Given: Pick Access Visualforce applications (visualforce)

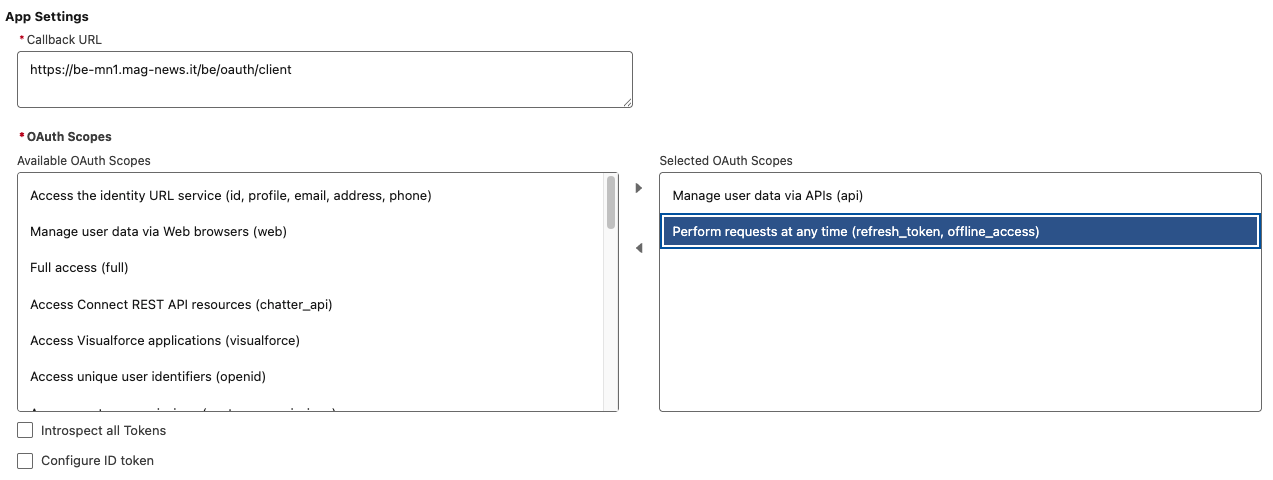Looking at the screenshot, I should point(165,340).
